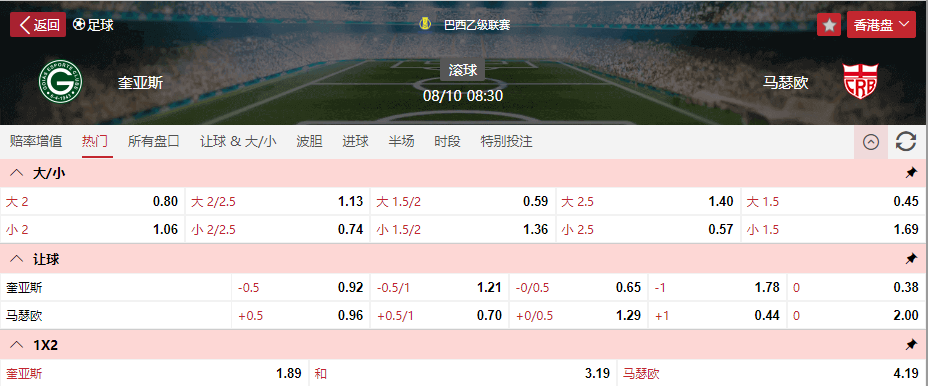The height and width of the screenshot is (386, 928).
Task: Select handicap +0/0.5 at 1.29
Action: (x=579, y=316)
